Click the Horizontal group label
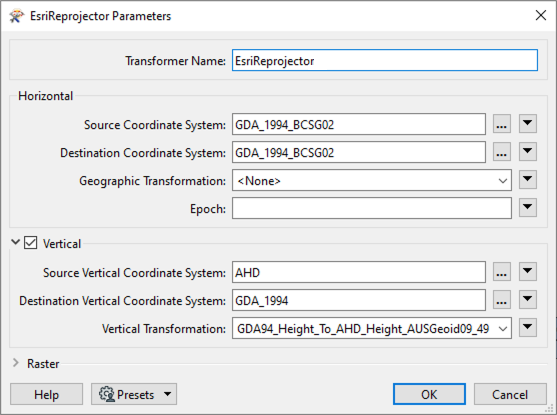 coord(45,96)
